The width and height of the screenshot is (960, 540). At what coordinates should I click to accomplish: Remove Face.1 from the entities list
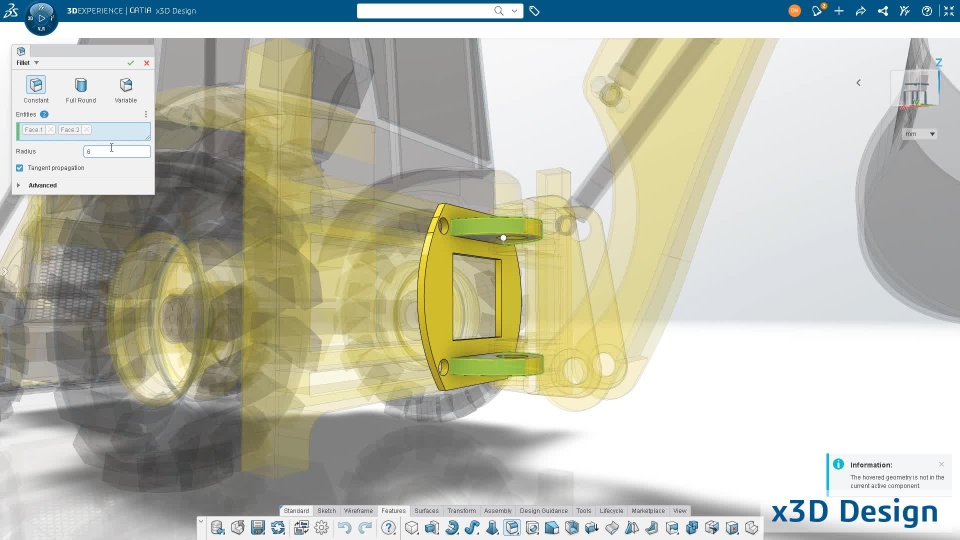(x=50, y=130)
